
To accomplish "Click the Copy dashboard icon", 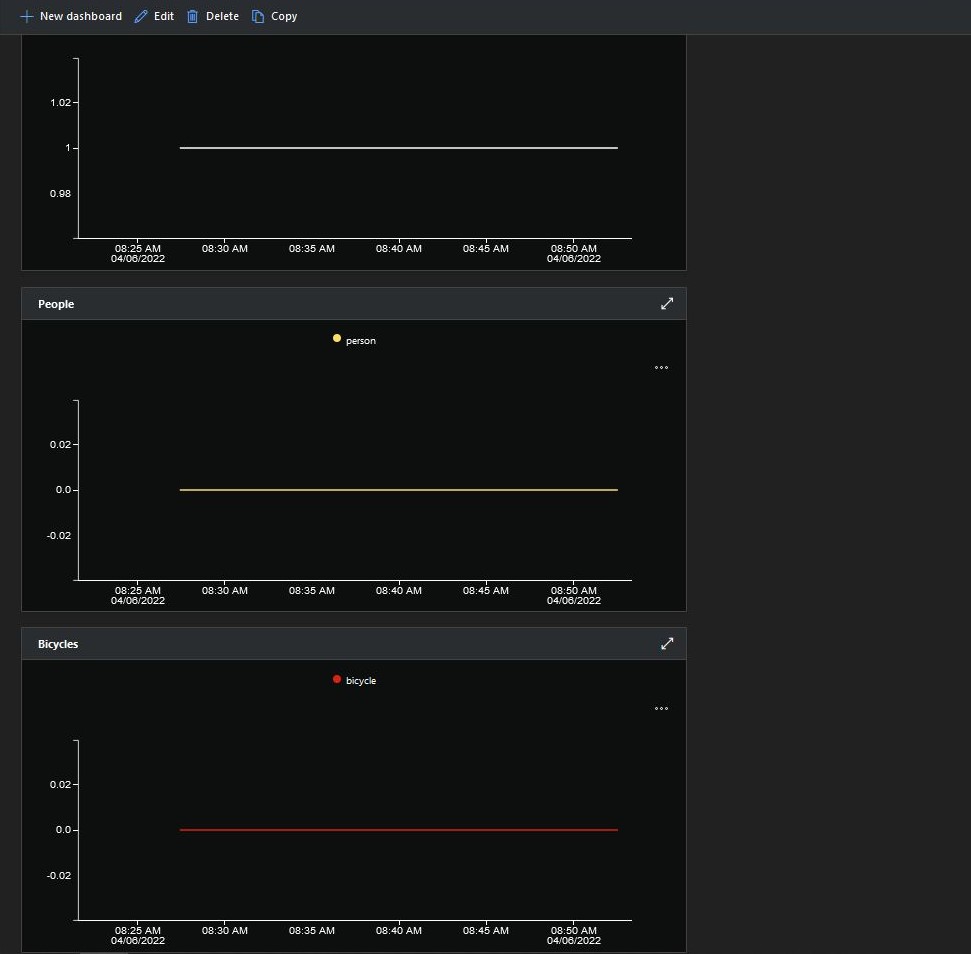I will coord(258,17).
